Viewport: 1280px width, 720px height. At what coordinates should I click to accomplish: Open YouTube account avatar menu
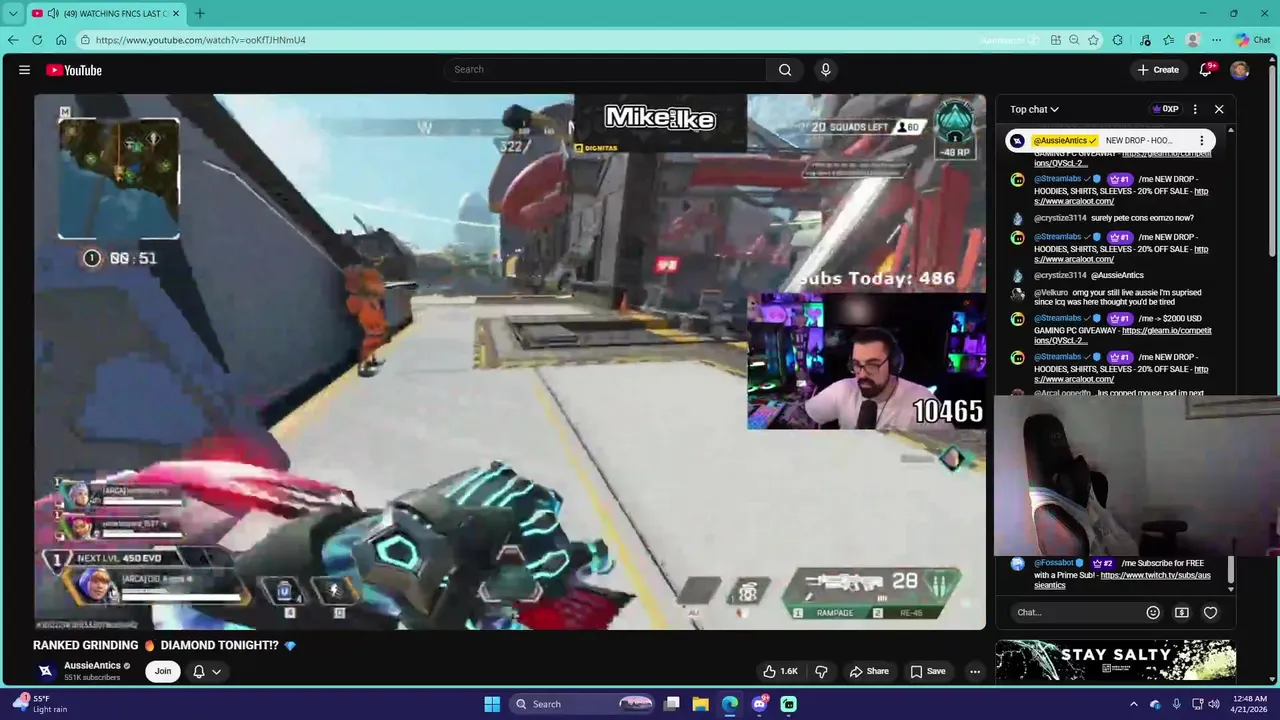click(x=1240, y=70)
